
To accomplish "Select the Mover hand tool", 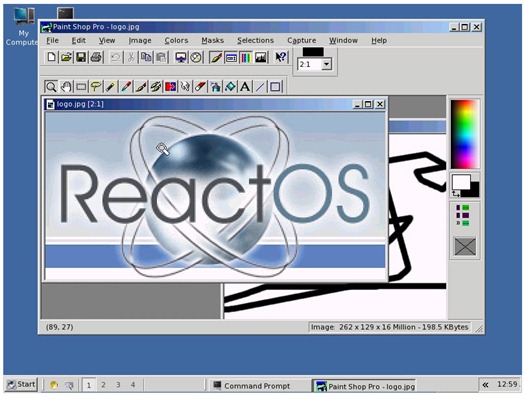I will click(x=66, y=87).
